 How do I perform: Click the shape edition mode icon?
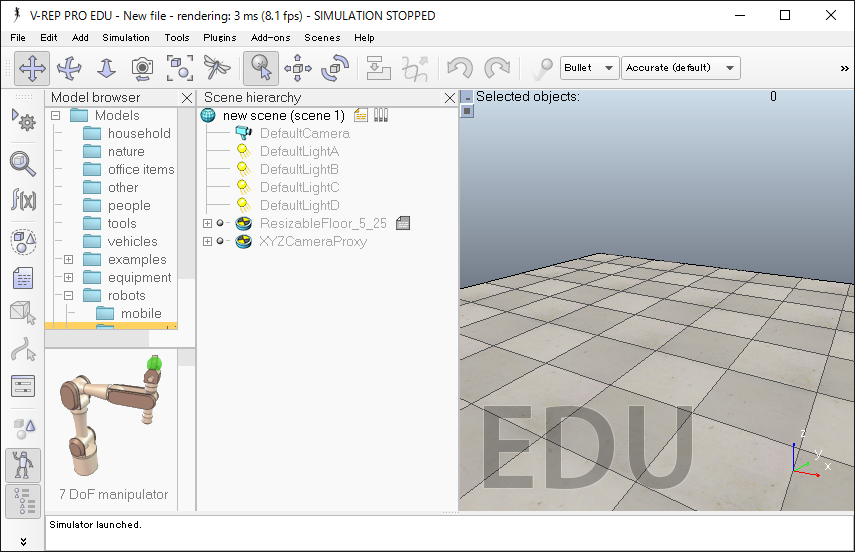click(x=23, y=313)
